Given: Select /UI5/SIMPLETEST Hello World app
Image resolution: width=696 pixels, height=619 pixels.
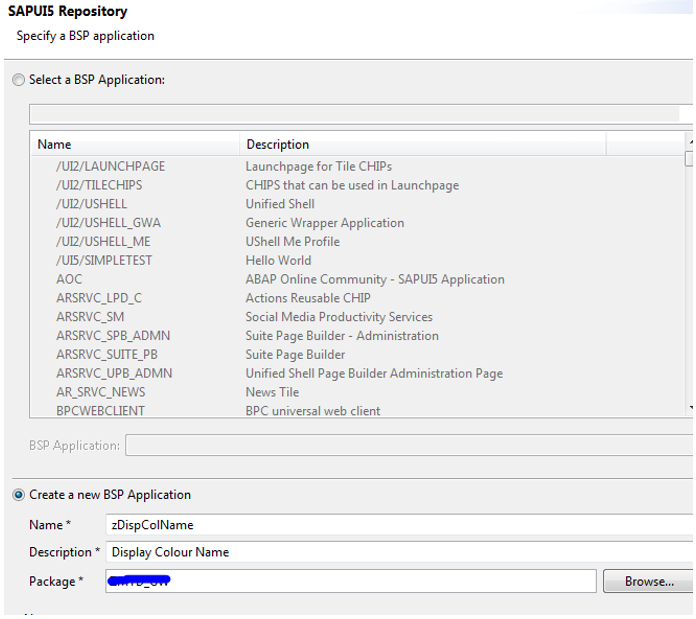Looking at the screenshot, I should pos(358,260).
